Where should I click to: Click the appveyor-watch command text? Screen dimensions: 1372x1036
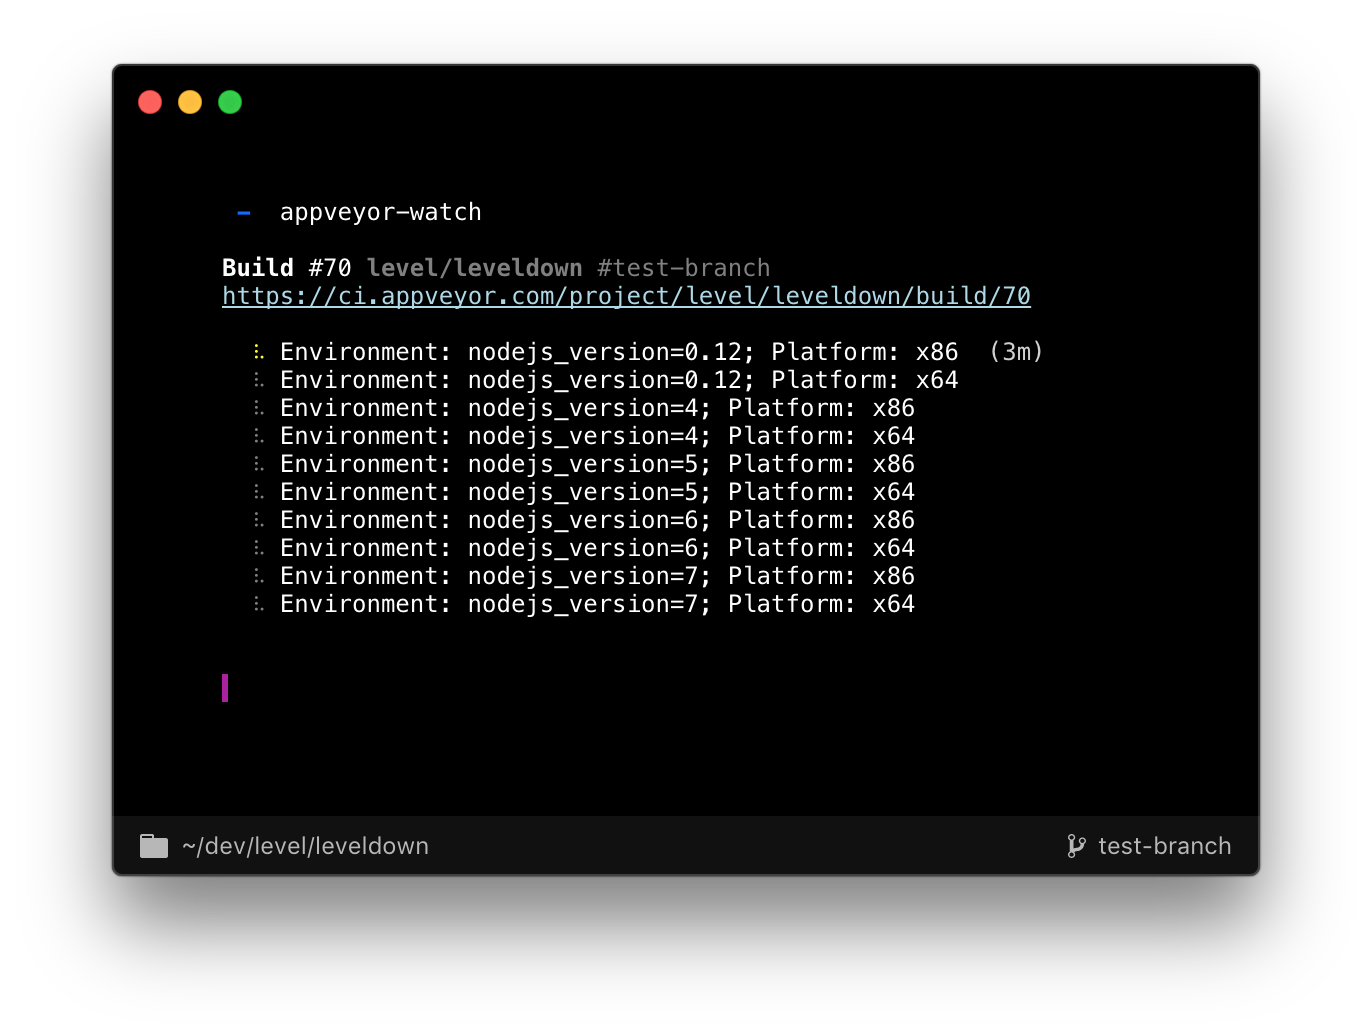click(381, 212)
